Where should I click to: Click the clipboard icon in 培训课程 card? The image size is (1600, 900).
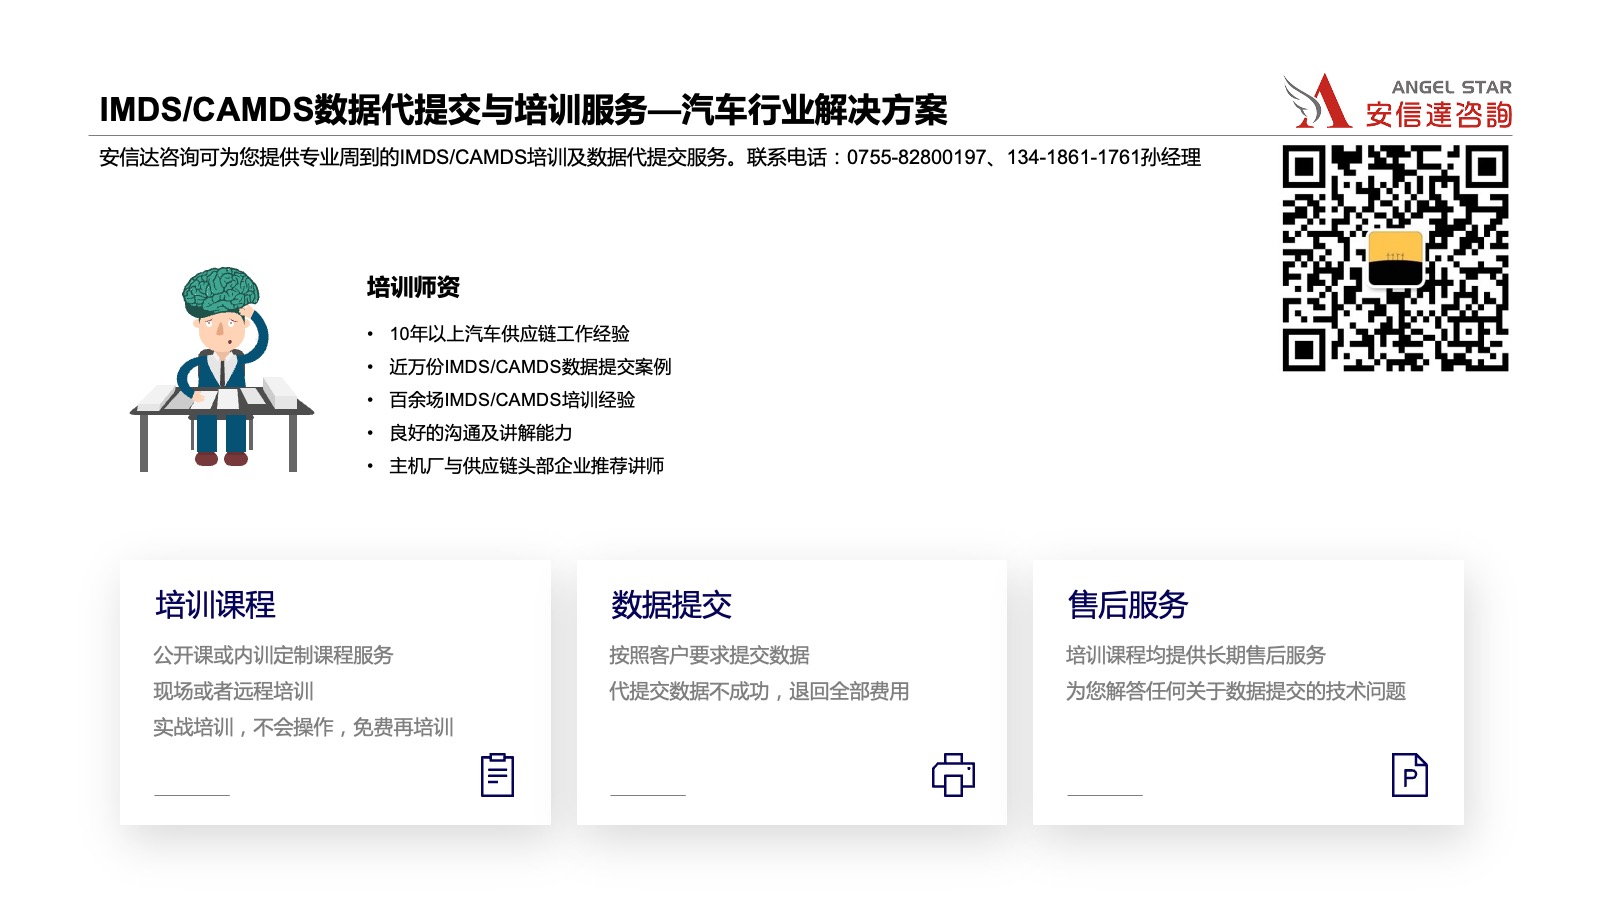[497, 774]
